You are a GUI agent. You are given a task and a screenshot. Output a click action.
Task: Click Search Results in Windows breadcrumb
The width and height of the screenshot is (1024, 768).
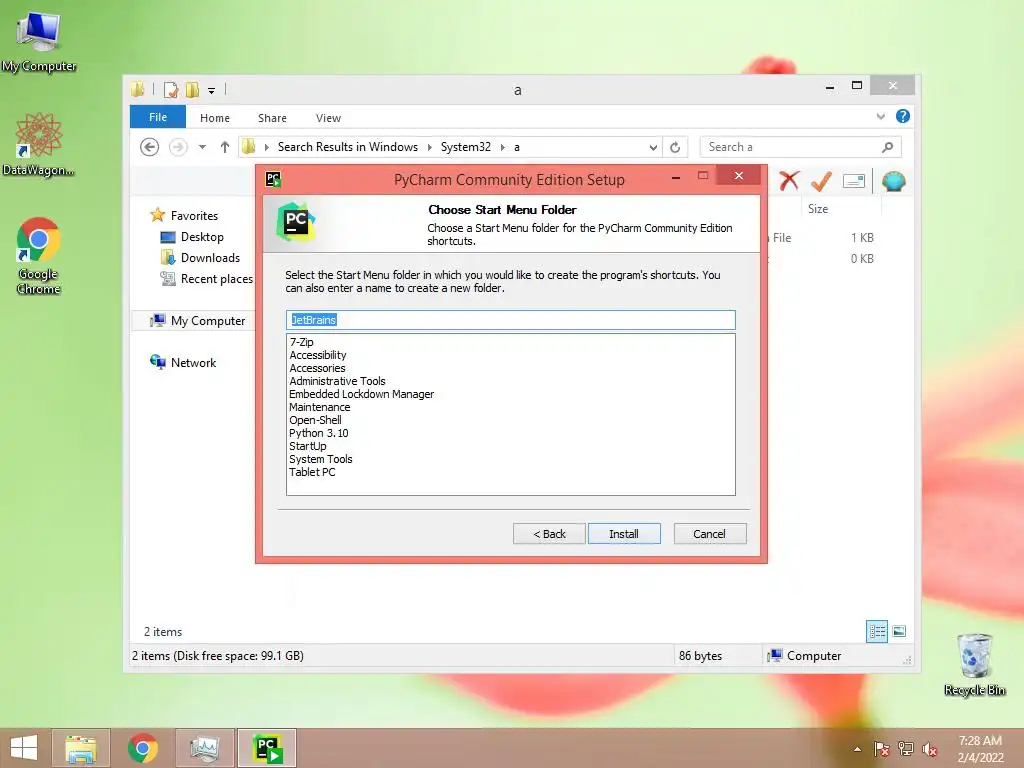(x=347, y=147)
